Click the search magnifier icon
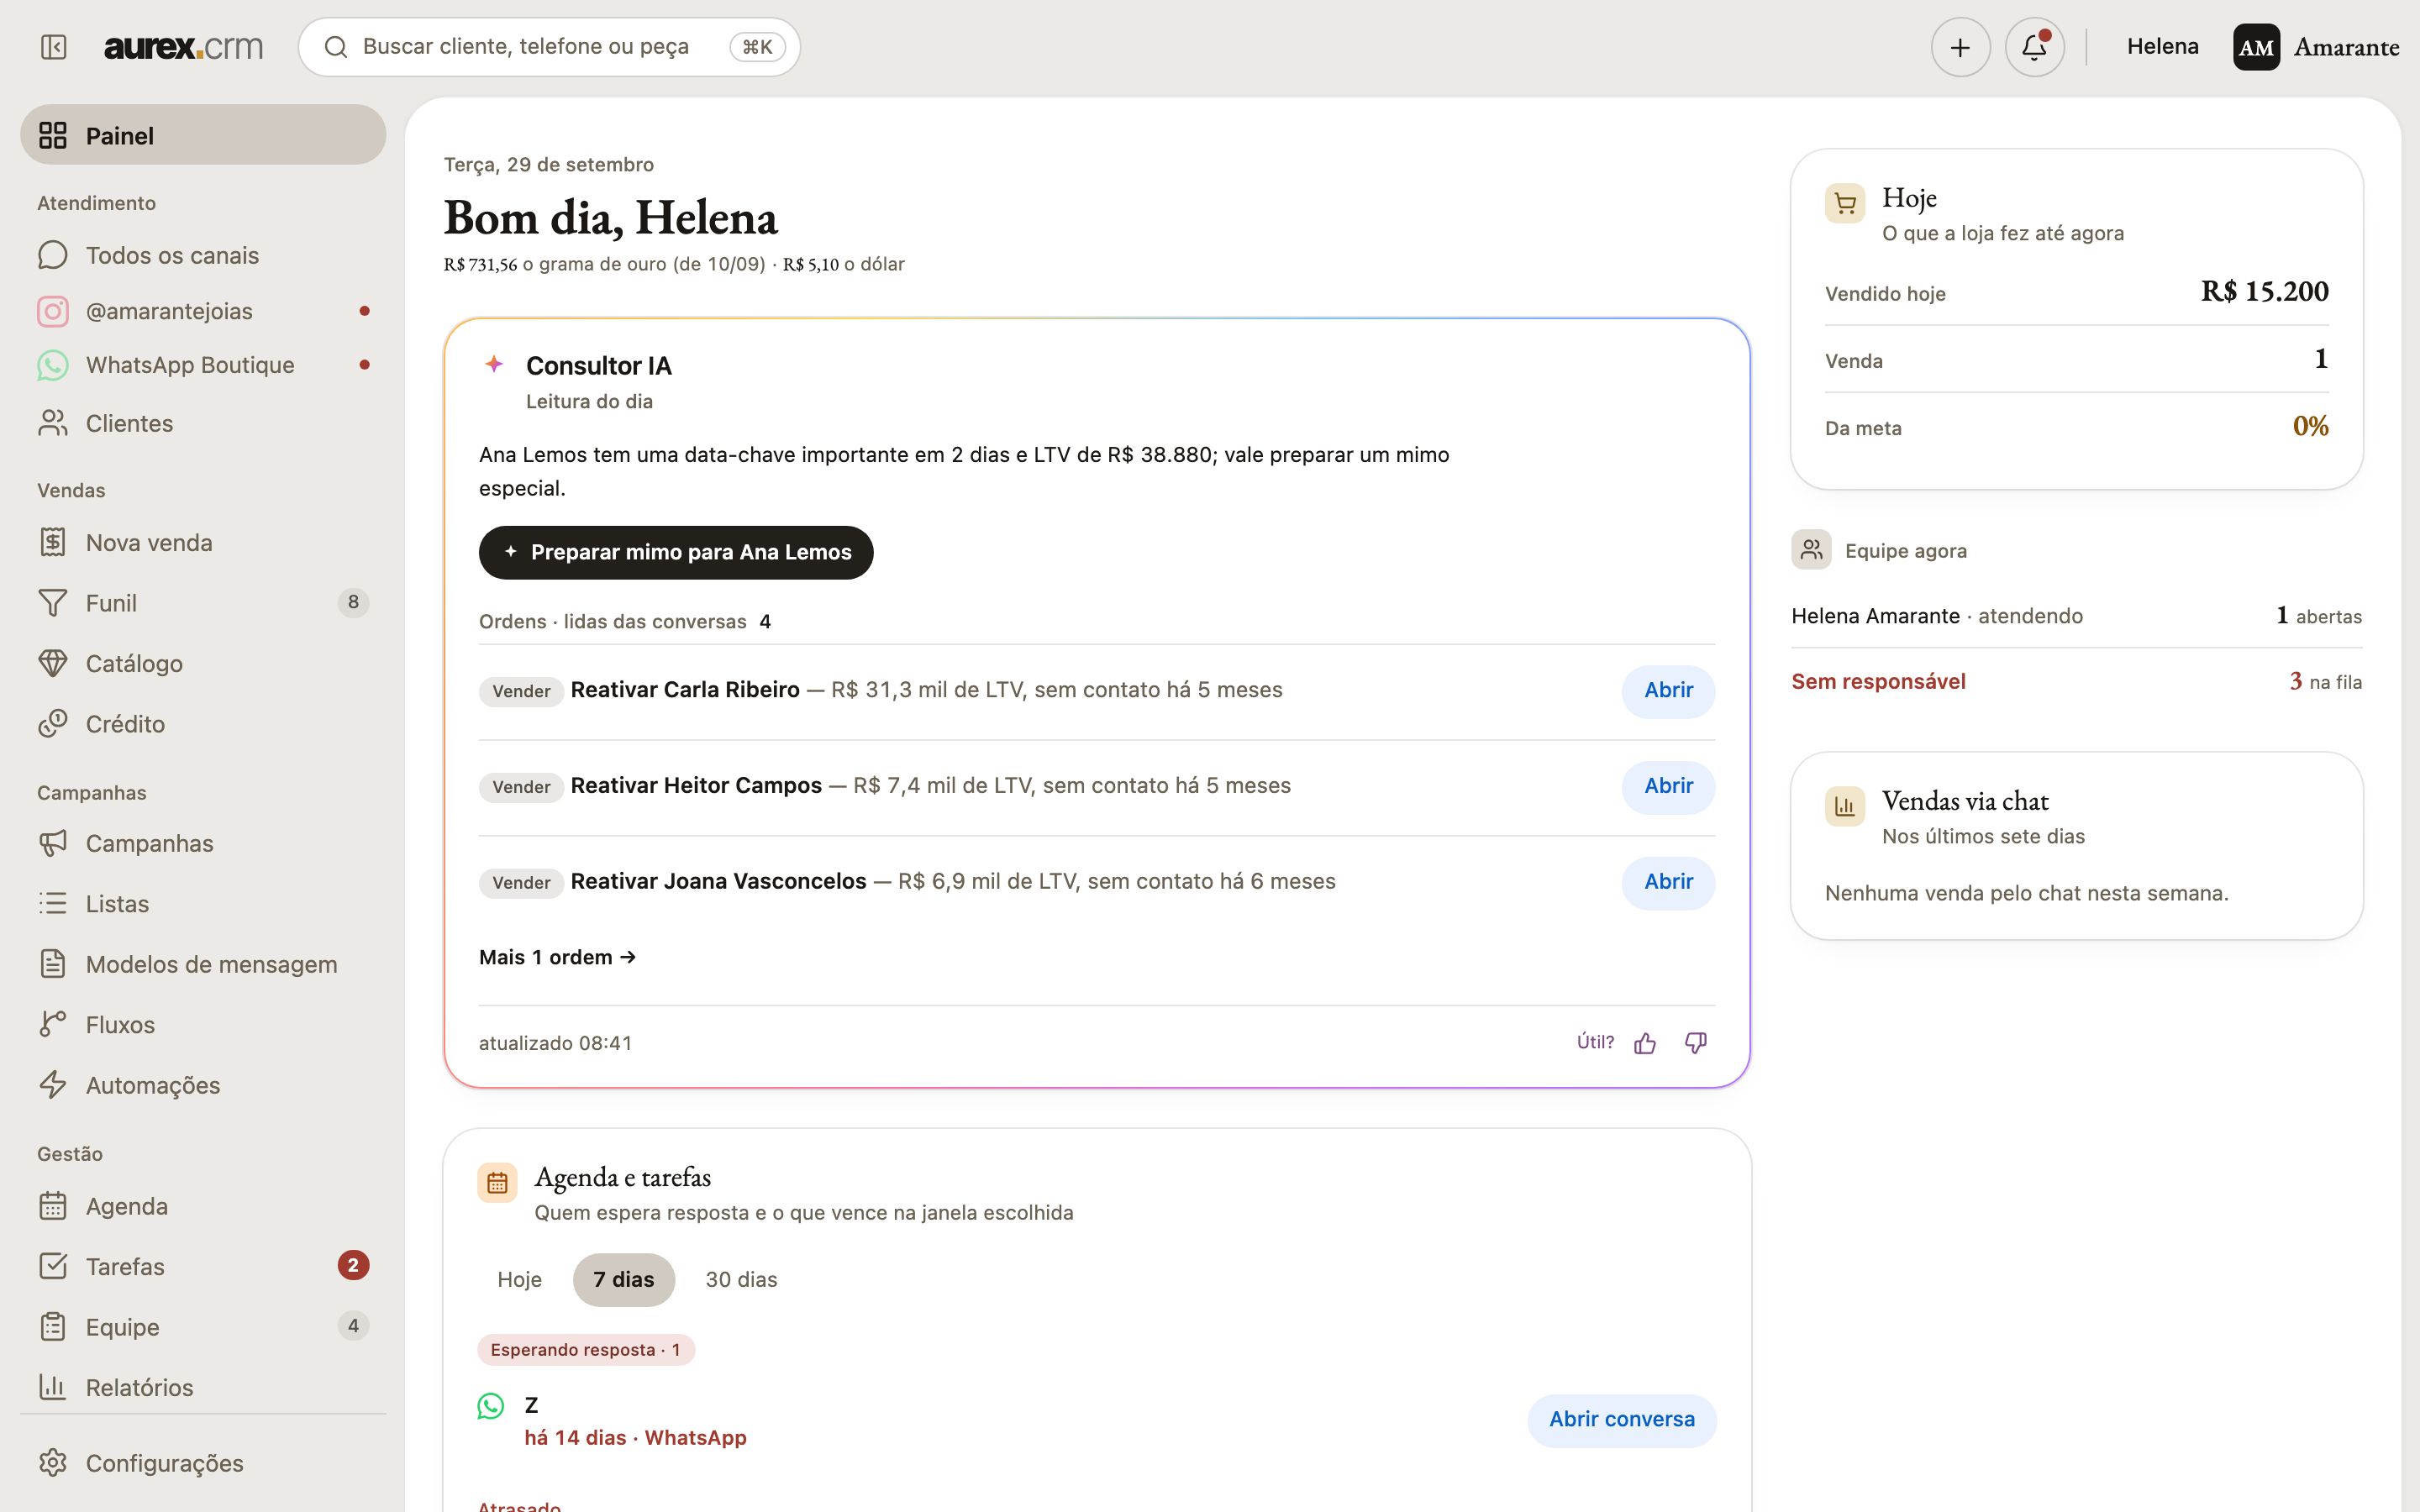This screenshot has width=2420, height=1512. 336,47
